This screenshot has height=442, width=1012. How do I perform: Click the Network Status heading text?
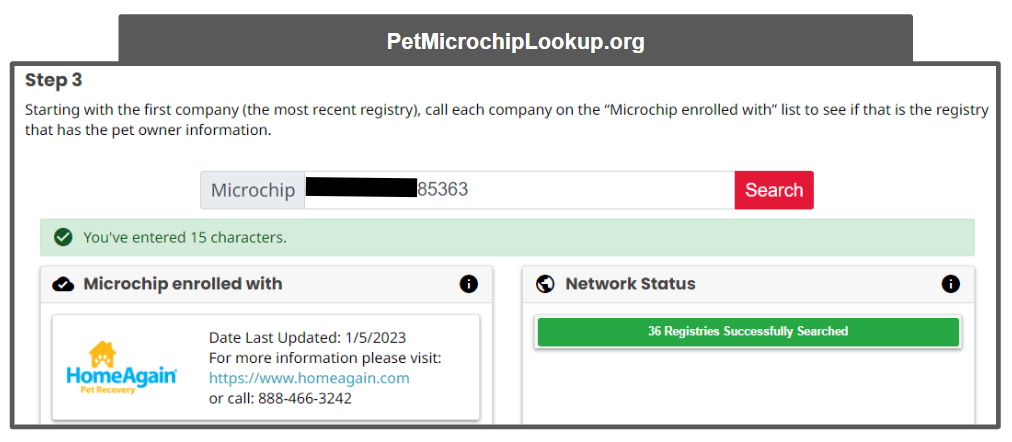click(630, 284)
